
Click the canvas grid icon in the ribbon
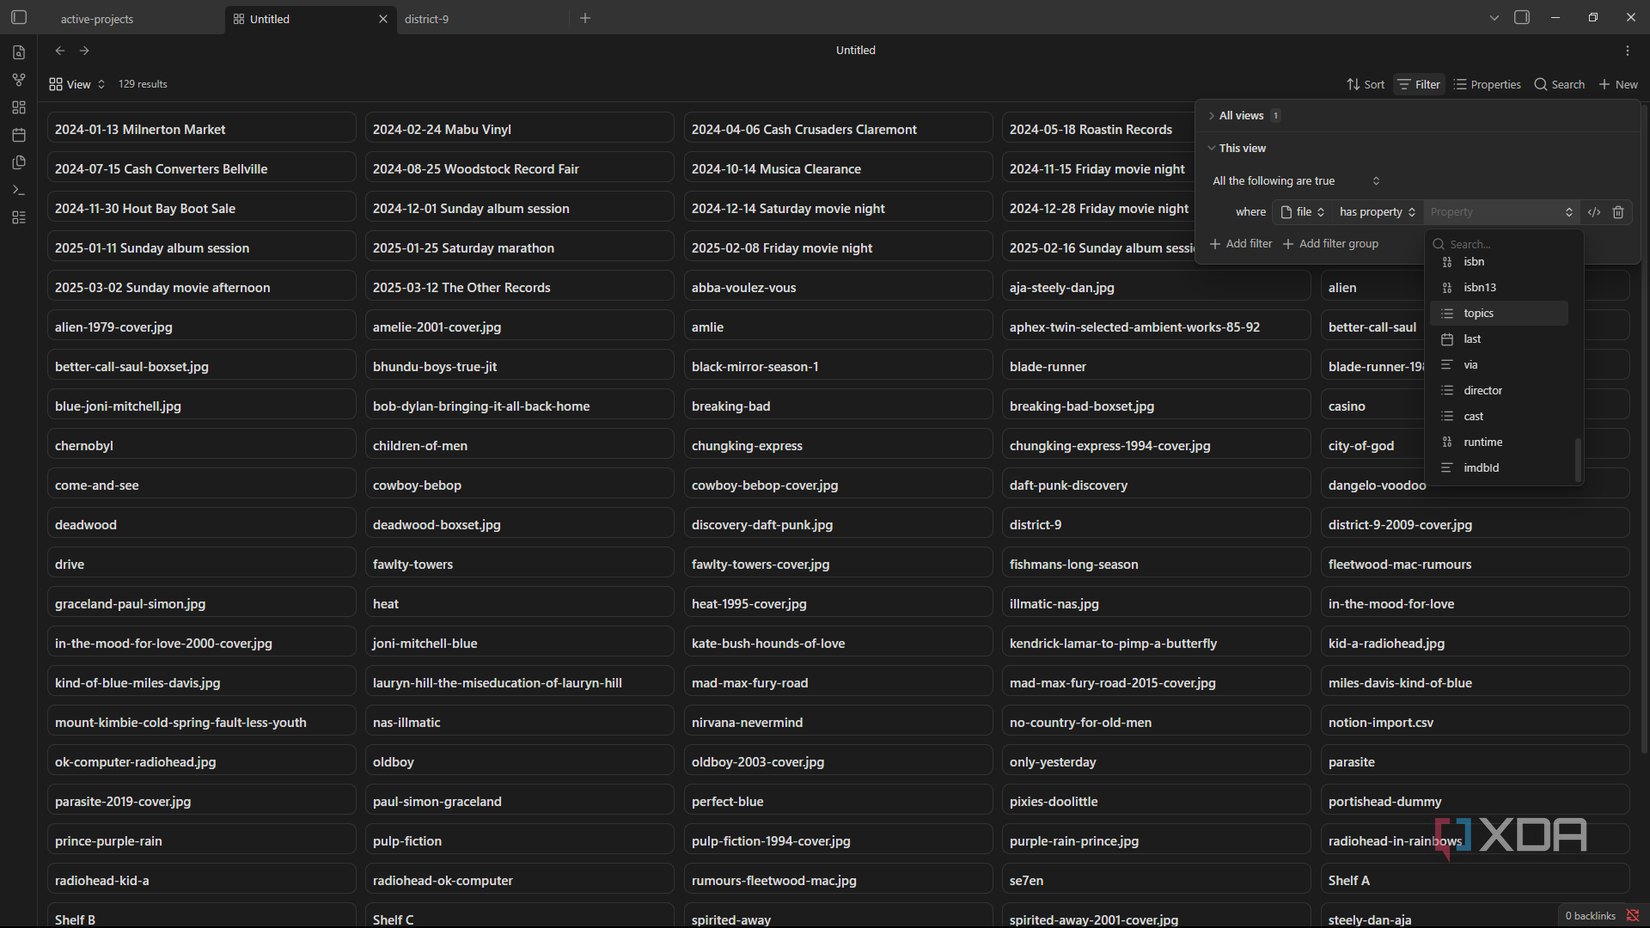point(19,107)
